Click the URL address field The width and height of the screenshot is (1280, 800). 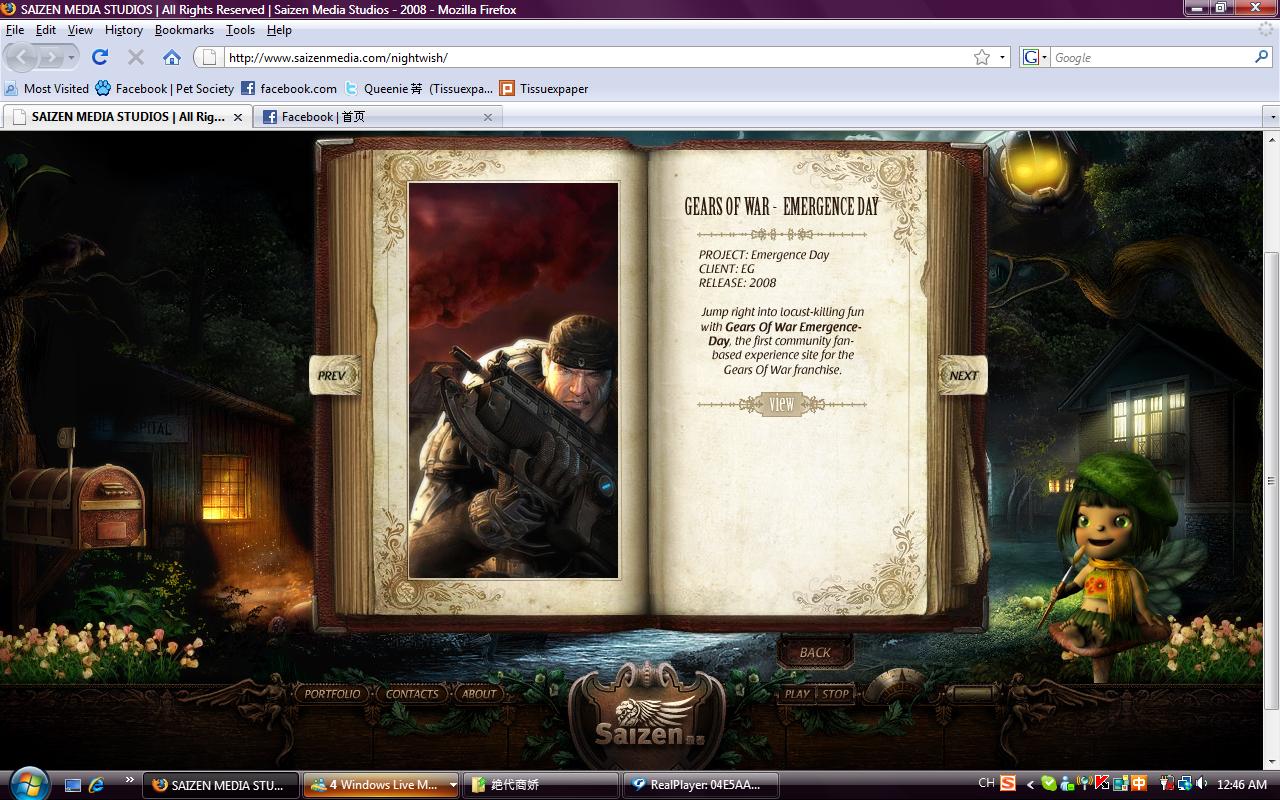tap(598, 57)
